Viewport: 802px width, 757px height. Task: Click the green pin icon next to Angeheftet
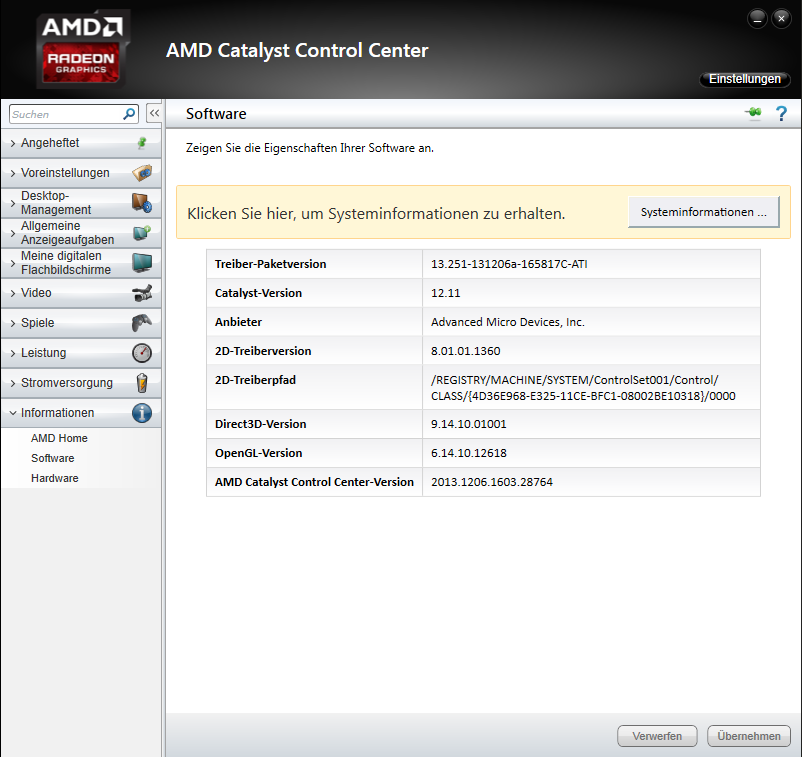[x=142, y=143]
